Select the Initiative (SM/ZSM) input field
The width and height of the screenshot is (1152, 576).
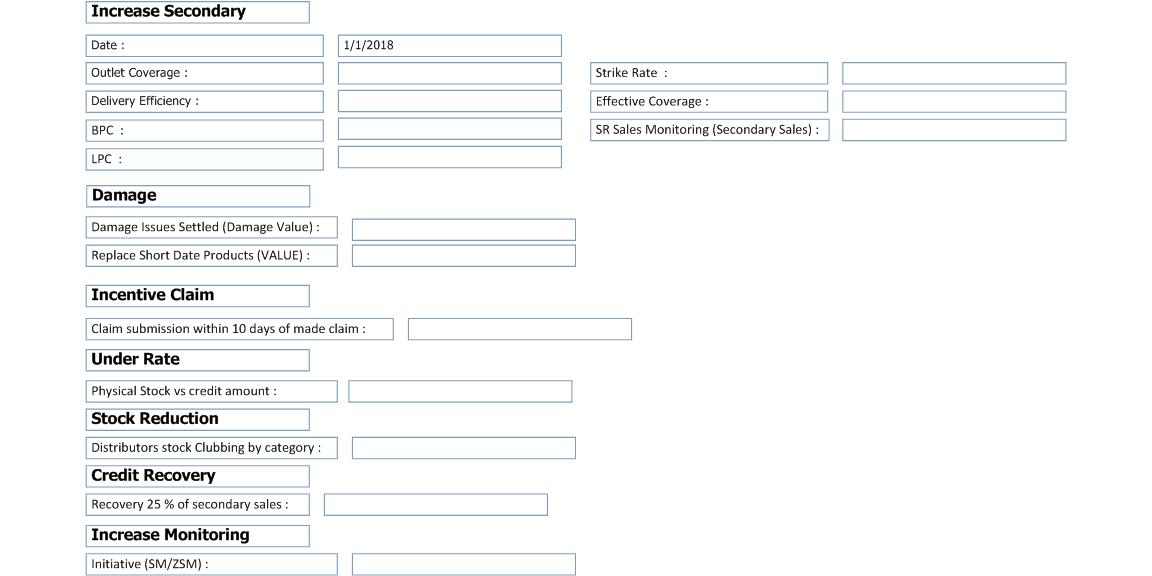tap(463, 564)
